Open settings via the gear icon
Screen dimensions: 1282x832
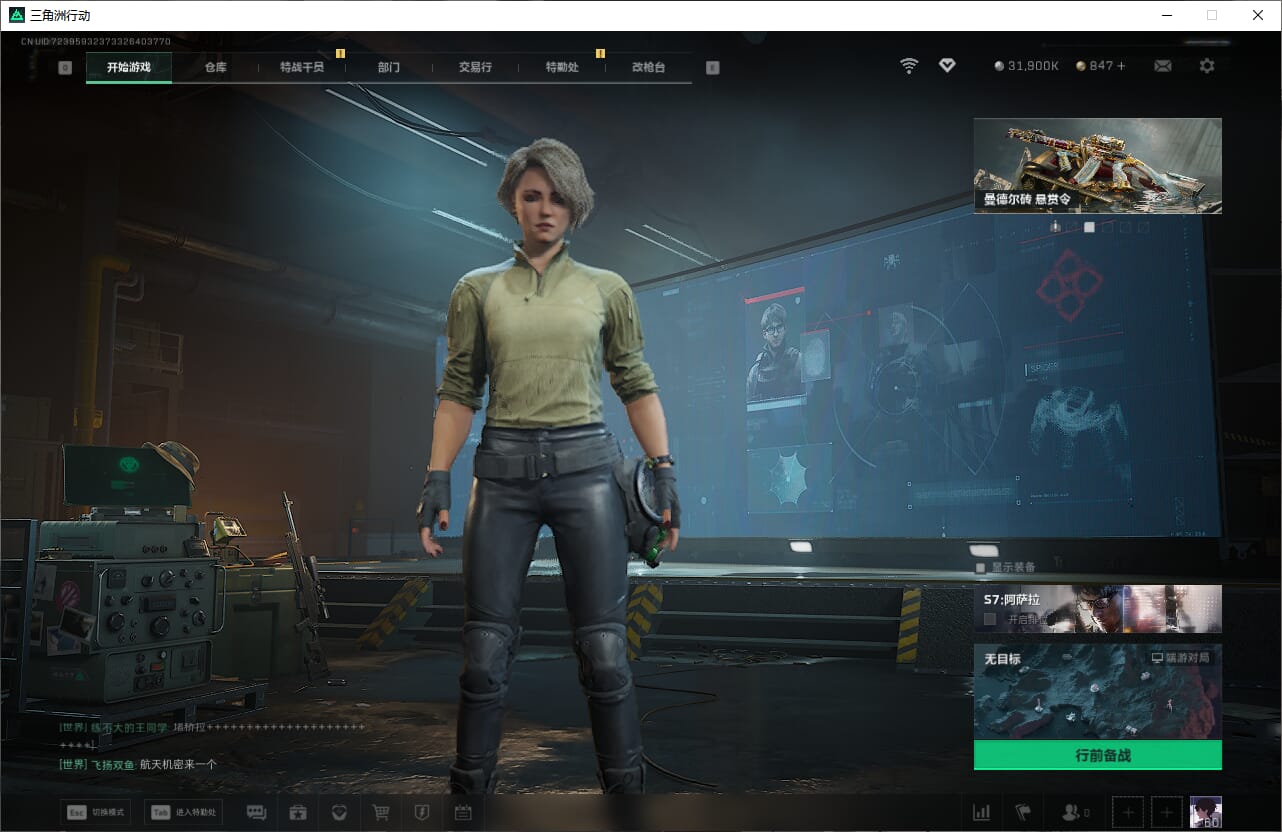(1207, 66)
